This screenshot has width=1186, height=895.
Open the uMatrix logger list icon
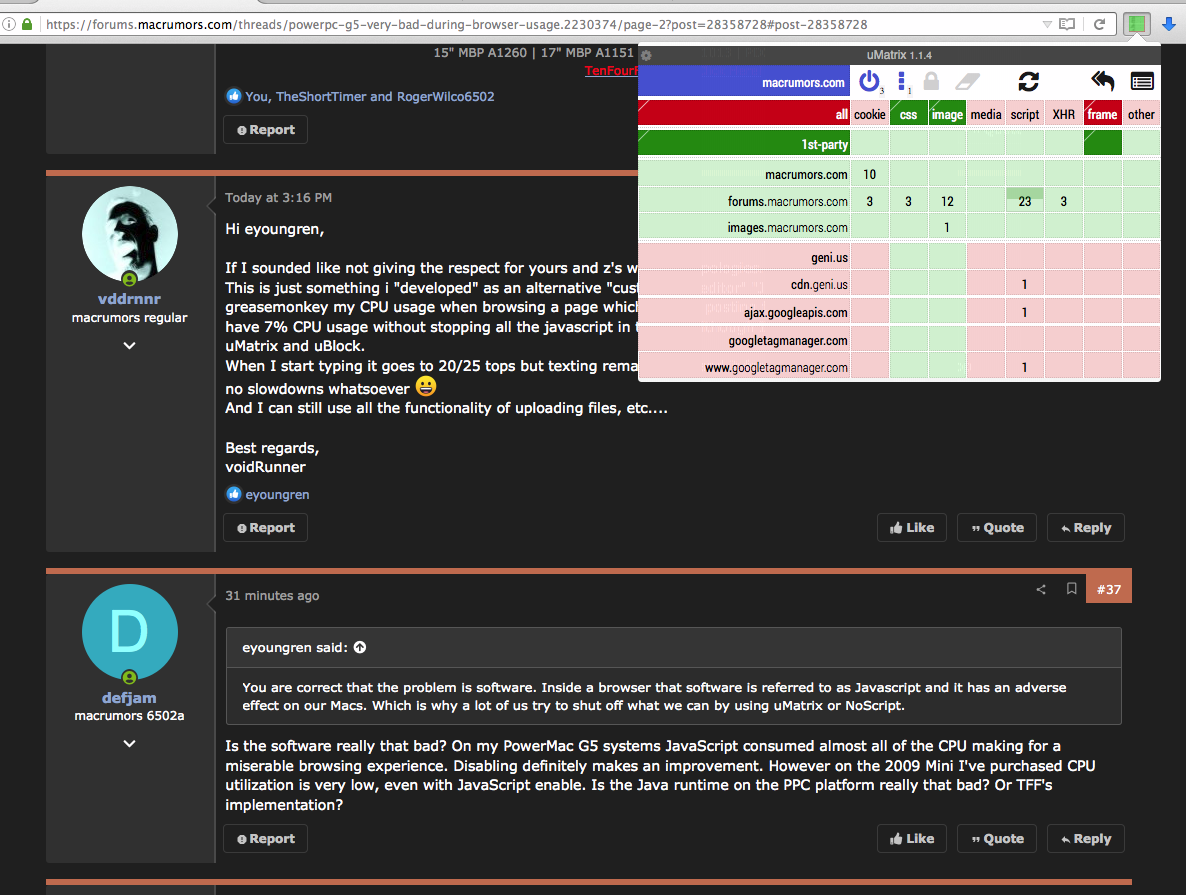coord(1142,81)
